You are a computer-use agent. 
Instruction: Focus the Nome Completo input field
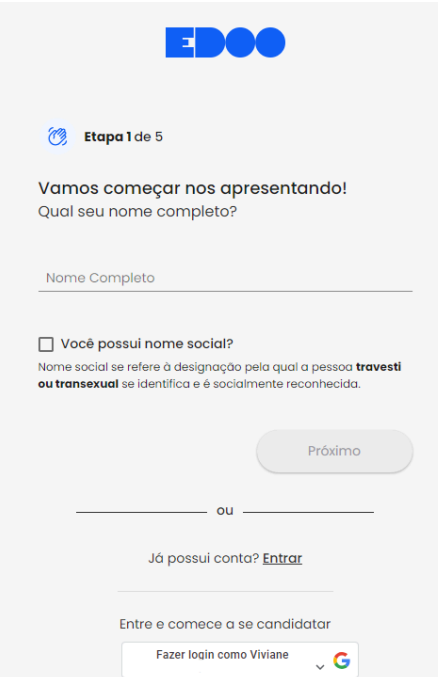click(225, 278)
